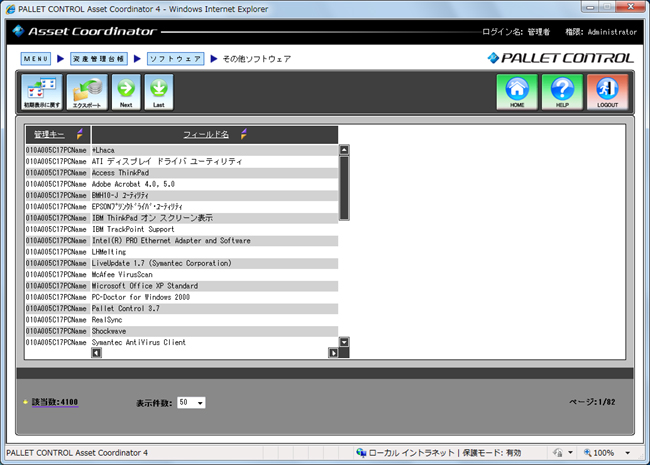Jump to the Last page icon
This screenshot has width=650, height=465.
point(159,92)
